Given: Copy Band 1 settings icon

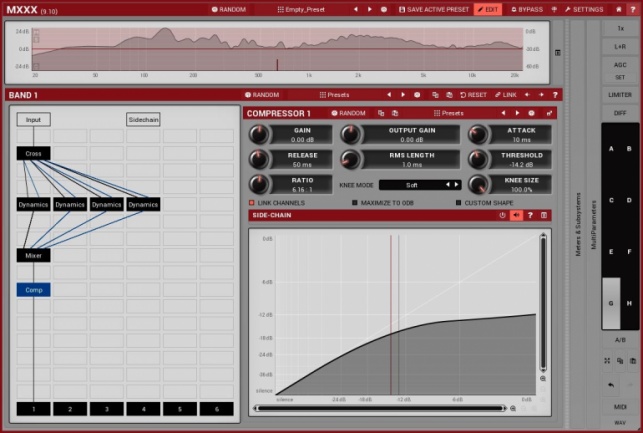Looking at the screenshot, I should 435,95.
